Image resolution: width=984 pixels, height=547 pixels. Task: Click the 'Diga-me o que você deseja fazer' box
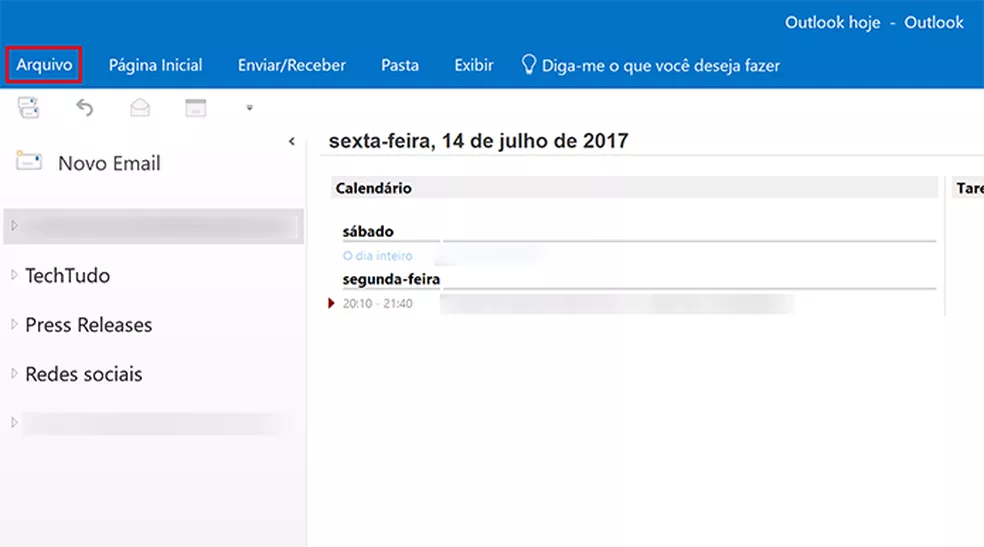(650, 65)
